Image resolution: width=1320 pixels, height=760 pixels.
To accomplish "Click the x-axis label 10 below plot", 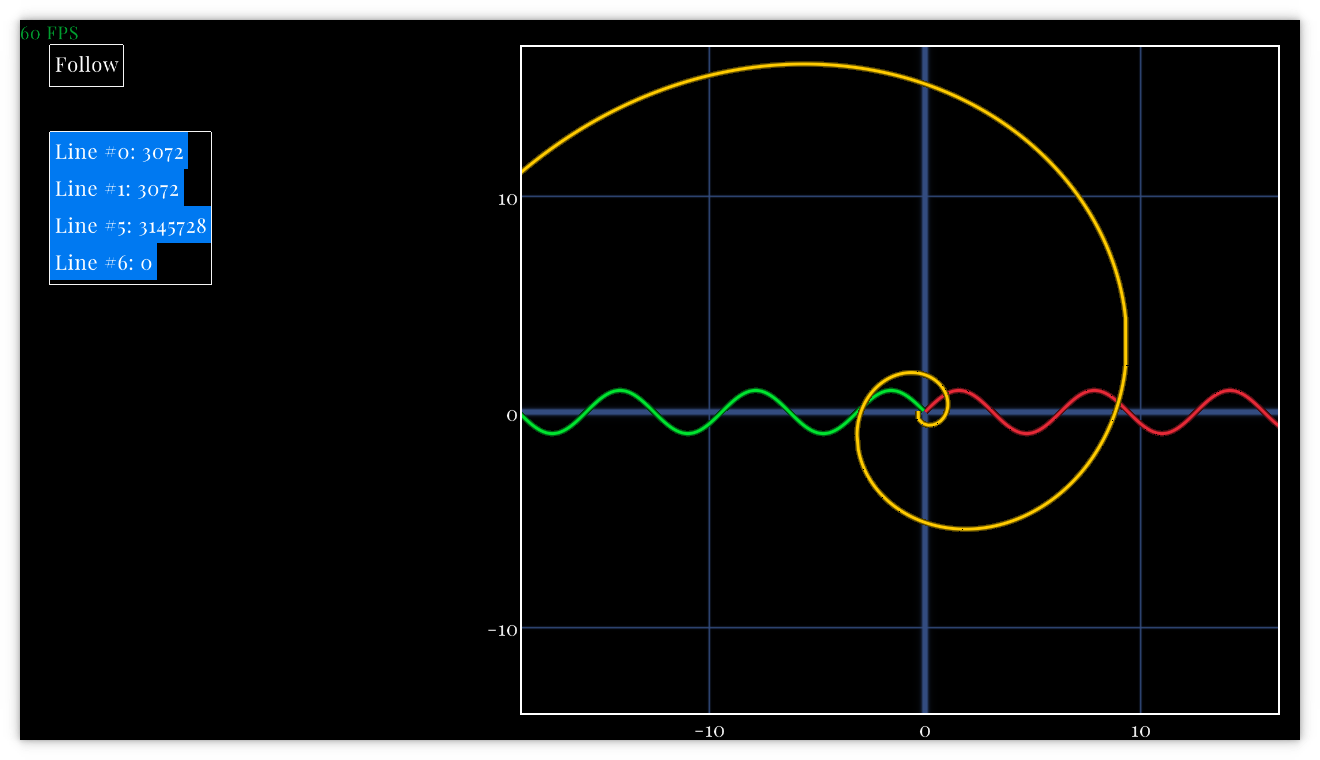I will [x=1140, y=731].
